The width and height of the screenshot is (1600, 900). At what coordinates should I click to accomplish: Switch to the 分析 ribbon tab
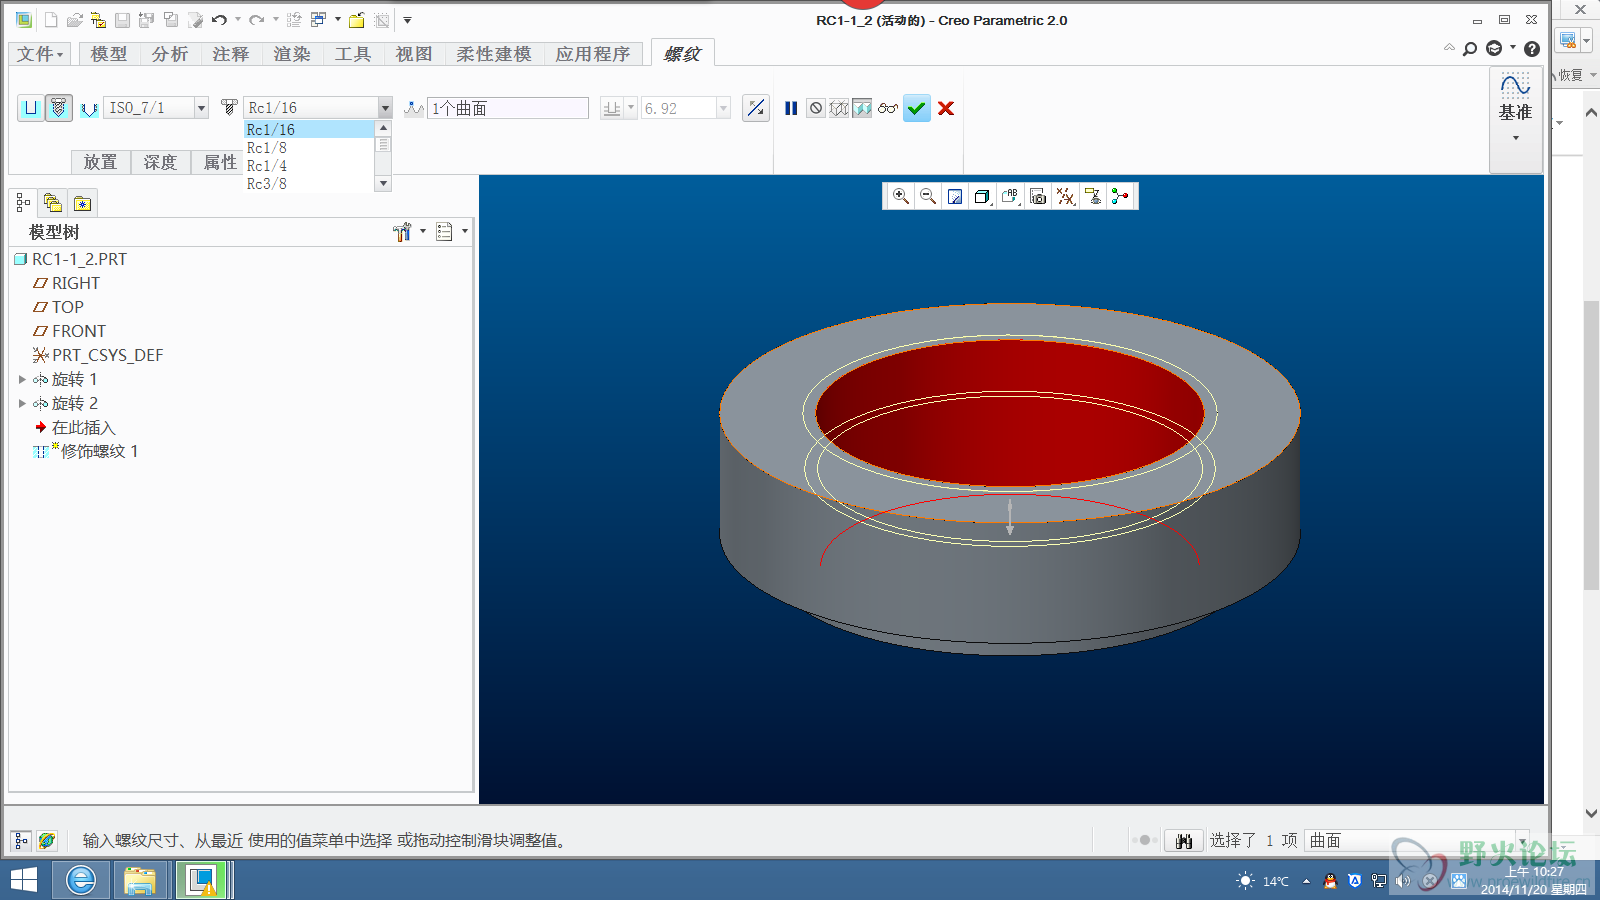(x=170, y=54)
